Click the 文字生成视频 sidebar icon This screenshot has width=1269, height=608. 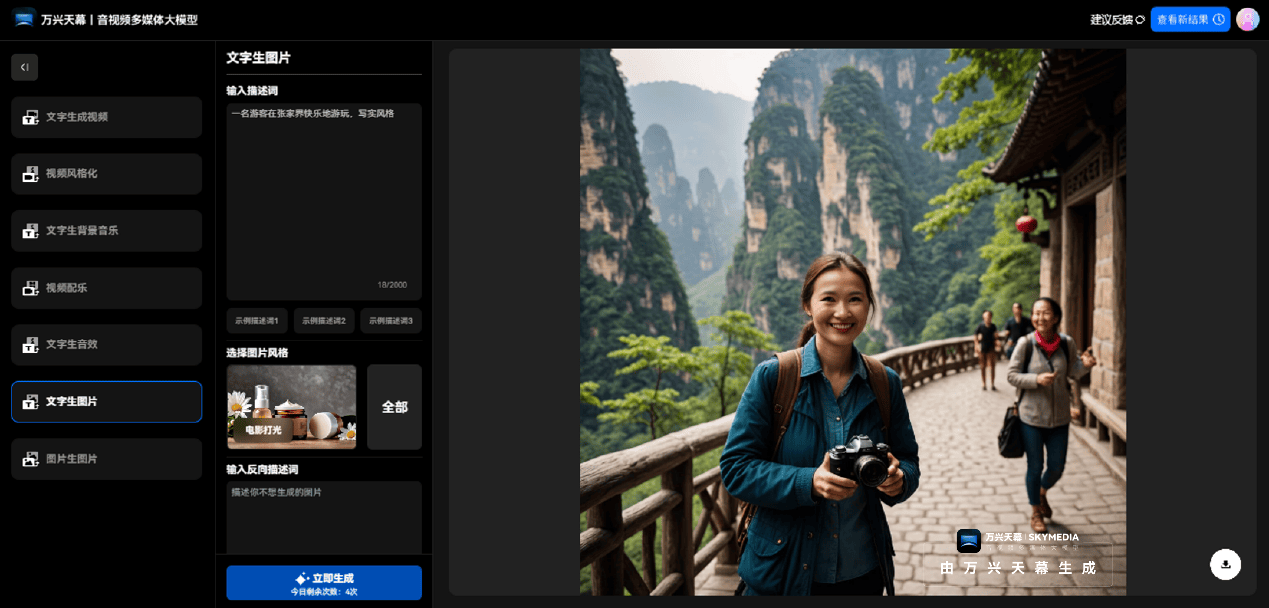(x=30, y=117)
